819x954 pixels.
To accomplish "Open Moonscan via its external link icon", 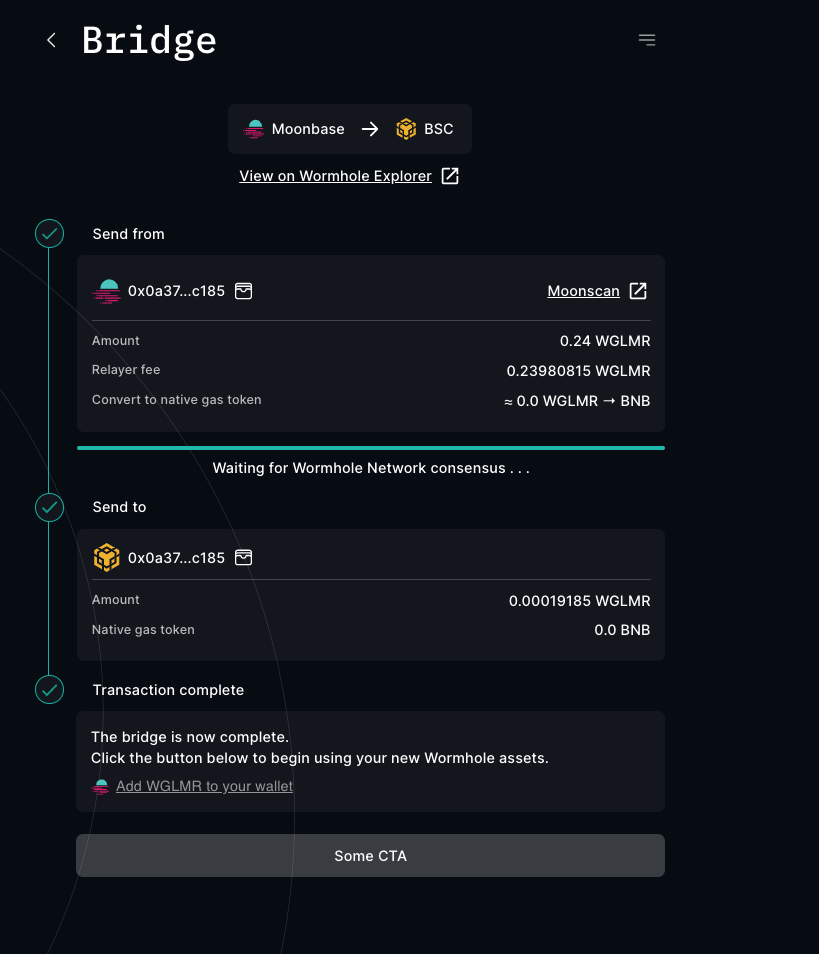I will [638, 291].
